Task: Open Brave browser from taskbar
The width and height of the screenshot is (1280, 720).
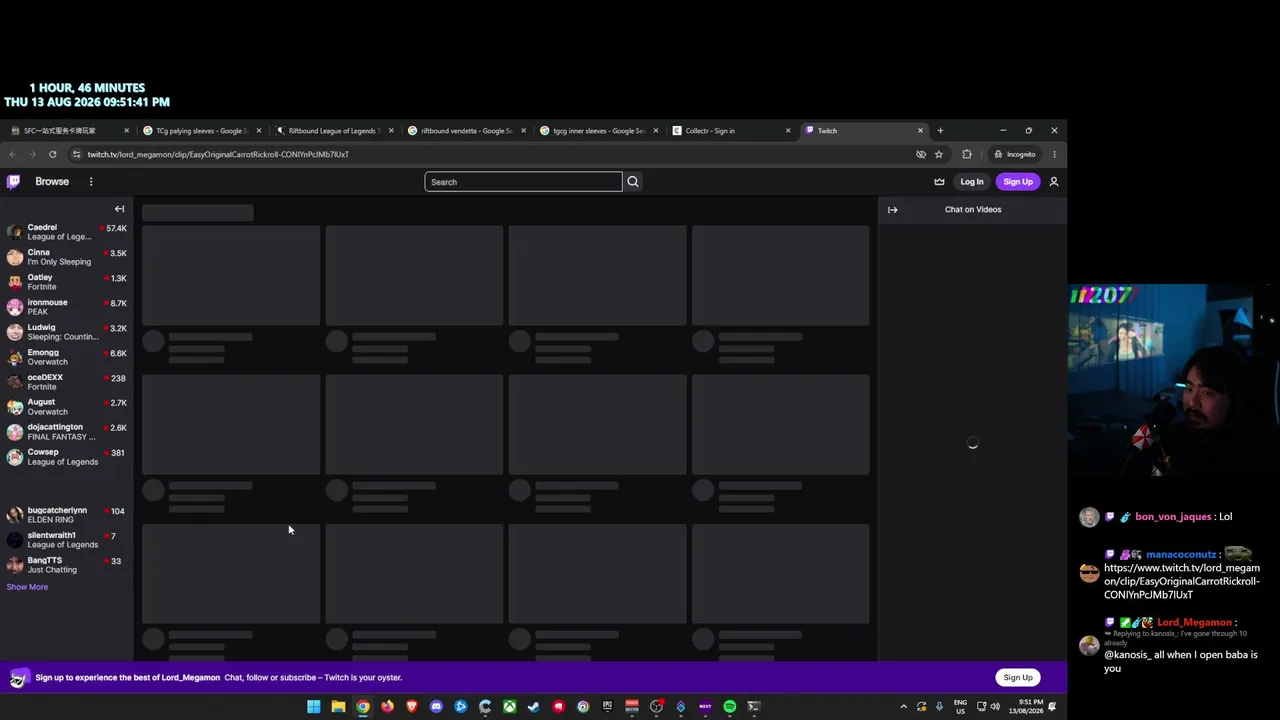Action: [411, 707]
